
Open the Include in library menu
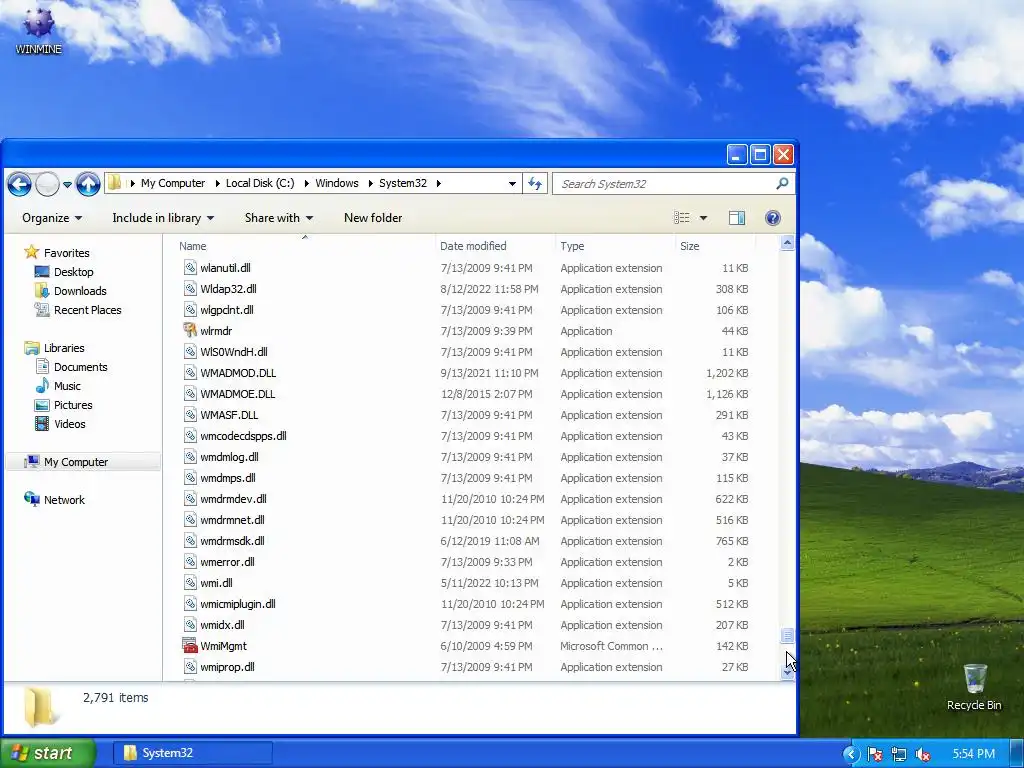click(x=163, y=218)
